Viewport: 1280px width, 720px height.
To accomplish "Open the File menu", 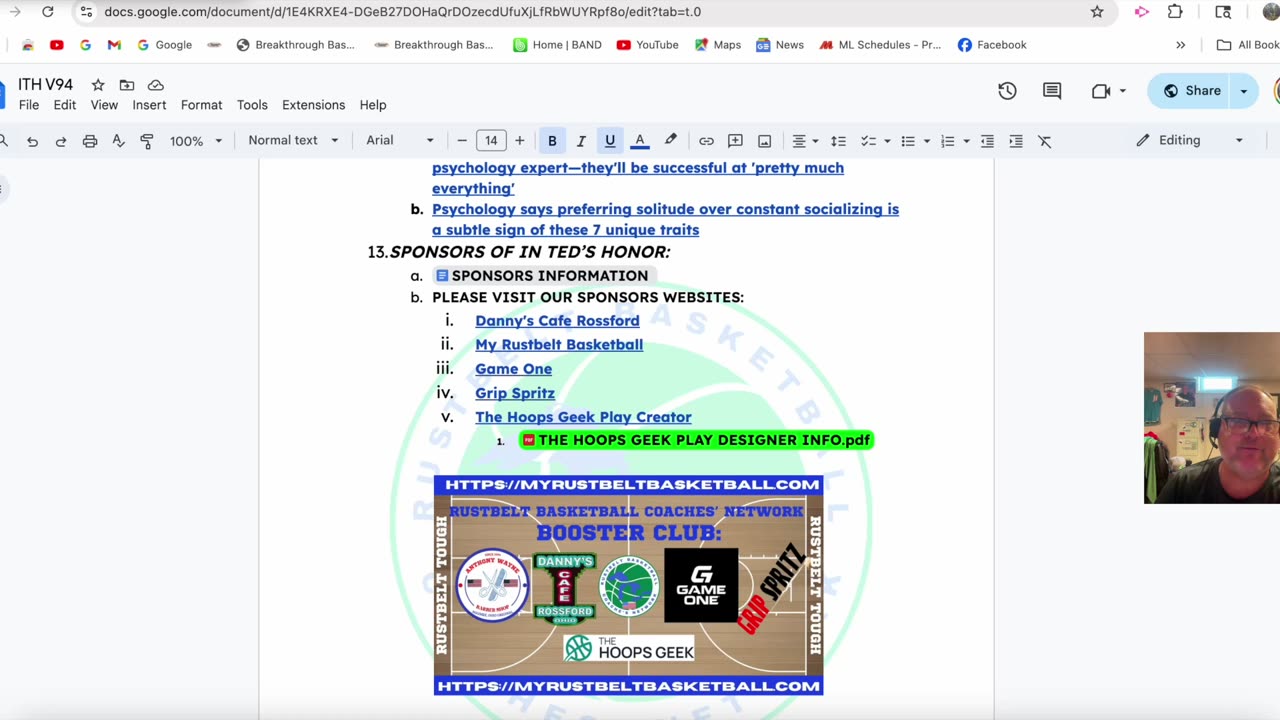I will [x=29, y=105].
